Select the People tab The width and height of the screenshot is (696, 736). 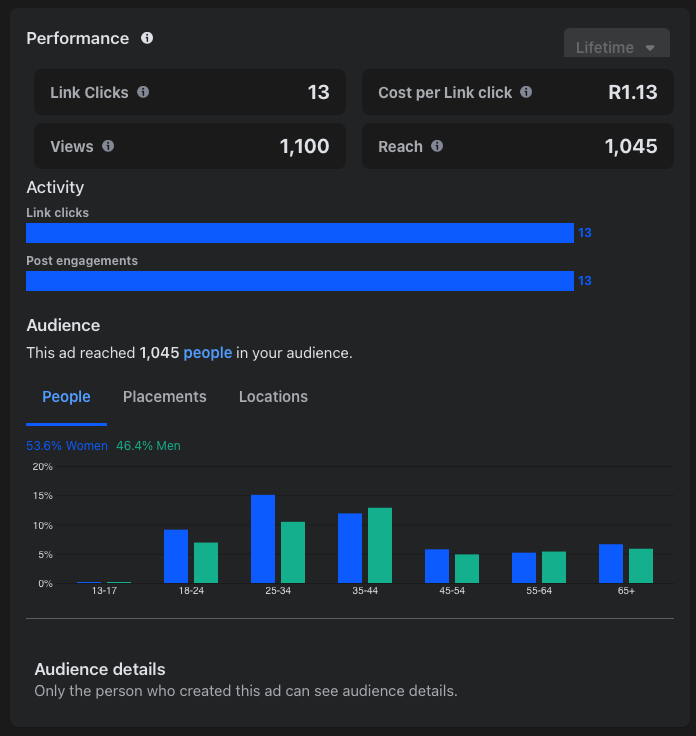point(66,397)
